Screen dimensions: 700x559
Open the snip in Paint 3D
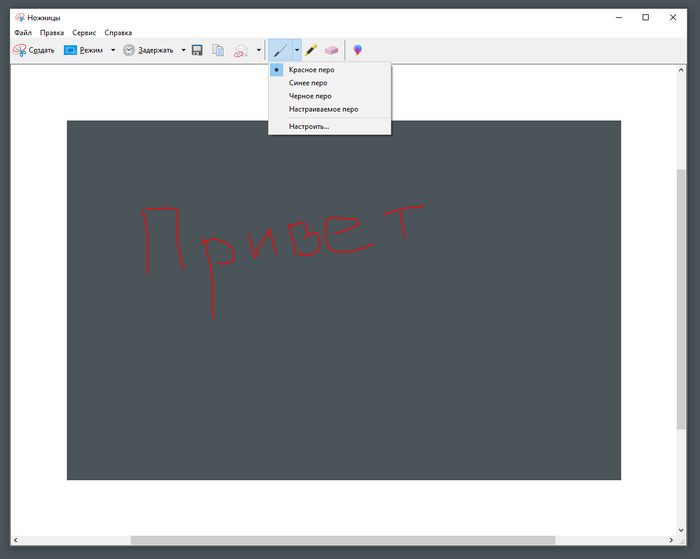click(358, 50)
